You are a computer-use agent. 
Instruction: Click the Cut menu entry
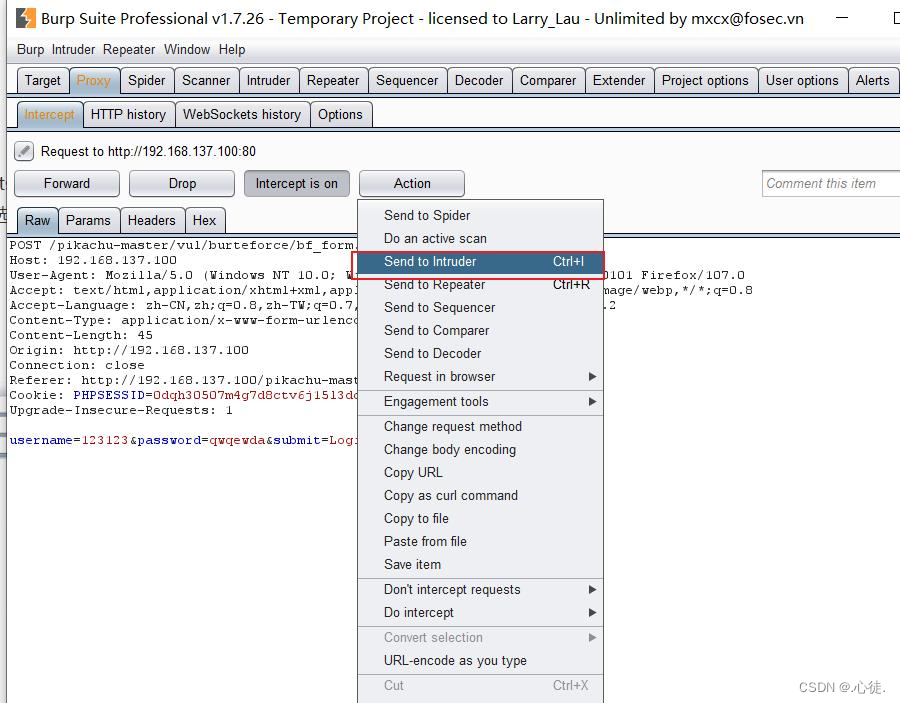(480, 686)
